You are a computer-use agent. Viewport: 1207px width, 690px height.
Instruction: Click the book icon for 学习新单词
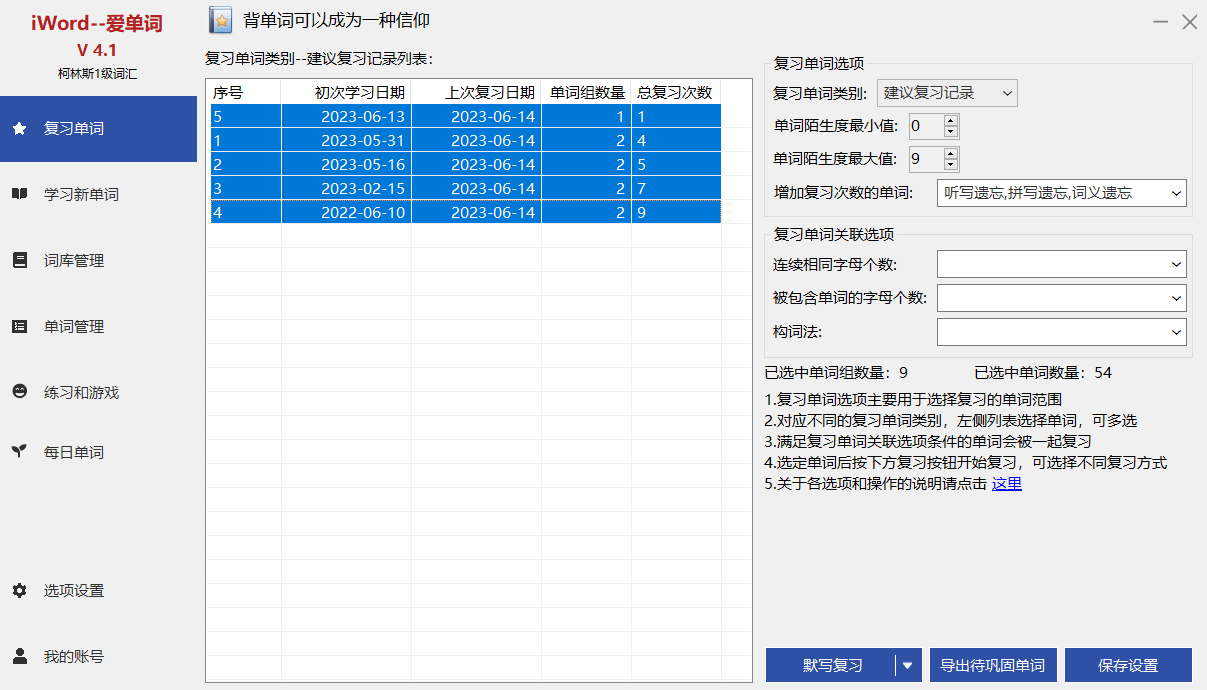19,195
